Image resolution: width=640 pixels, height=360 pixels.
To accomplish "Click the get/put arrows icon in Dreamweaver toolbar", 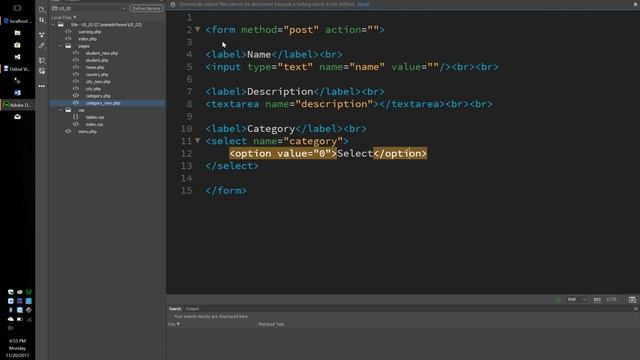I will click(42, 20).
